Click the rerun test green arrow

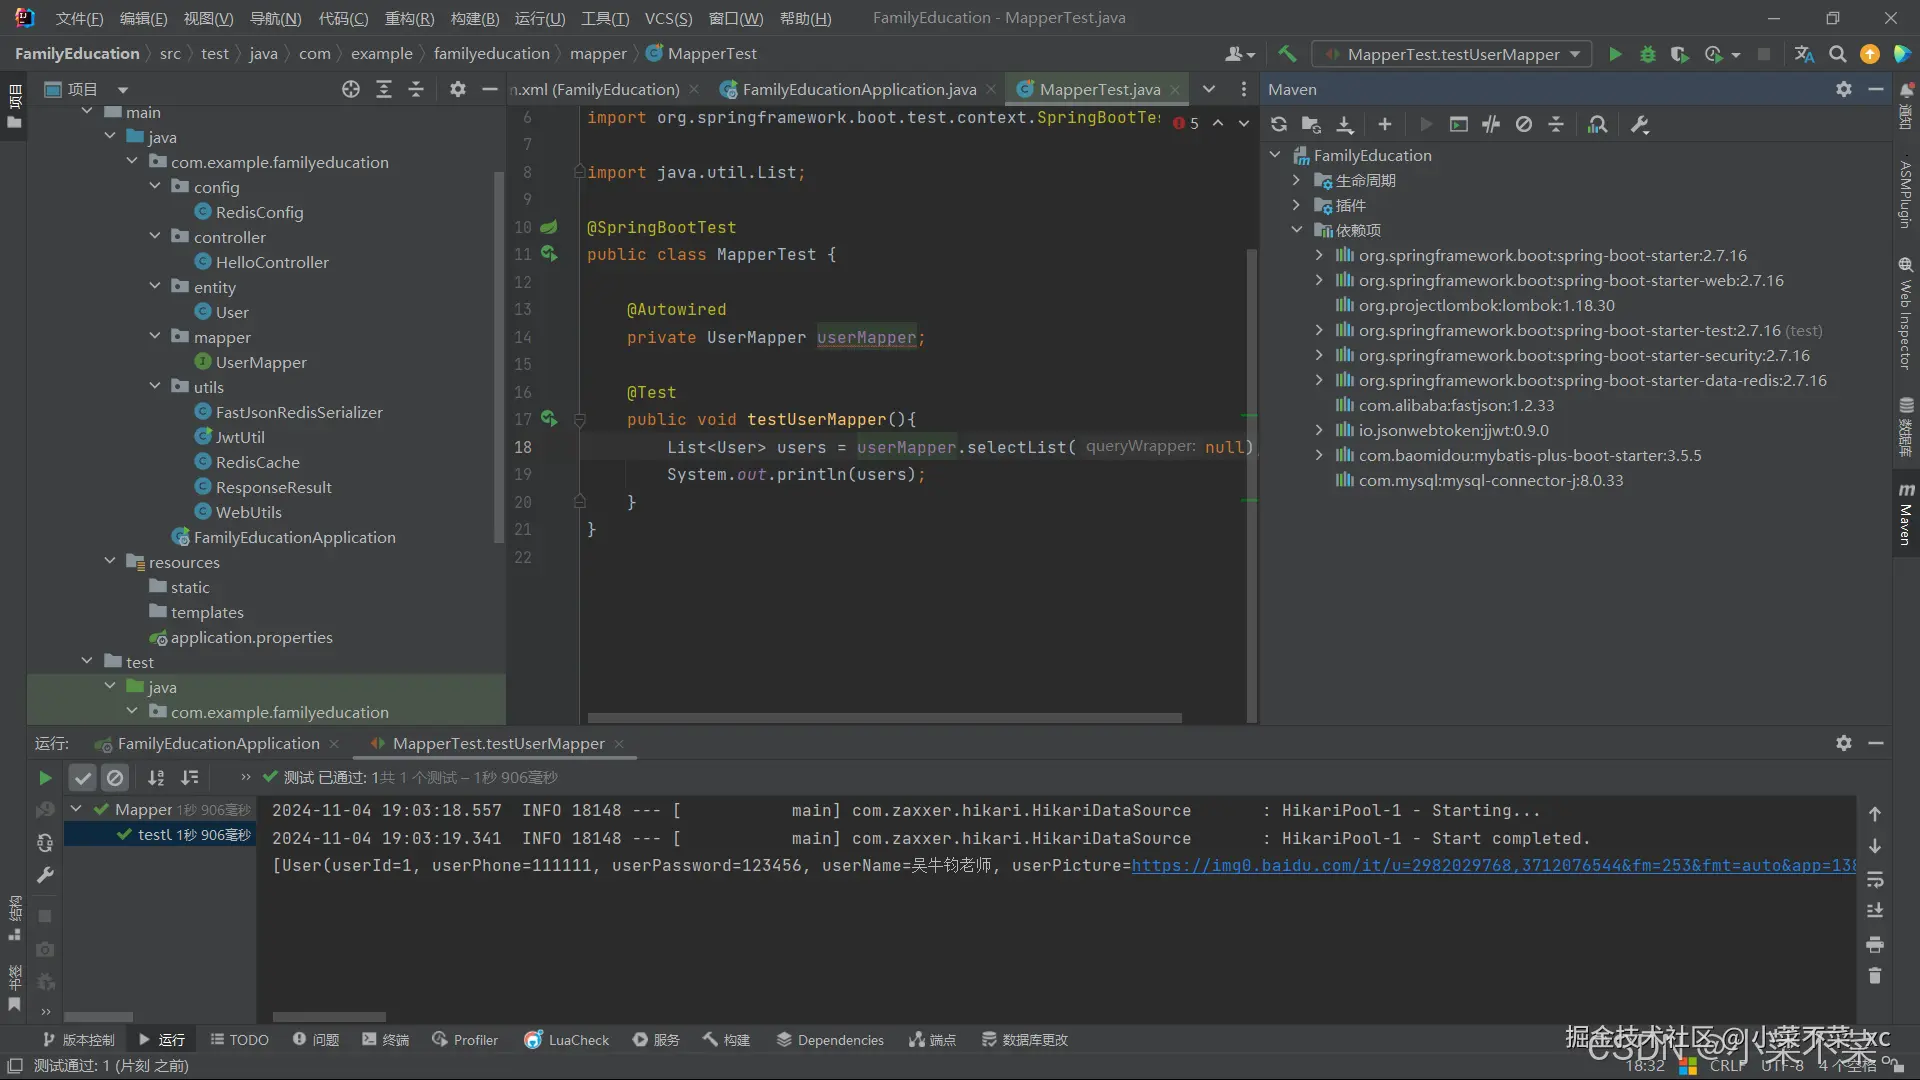45,777
